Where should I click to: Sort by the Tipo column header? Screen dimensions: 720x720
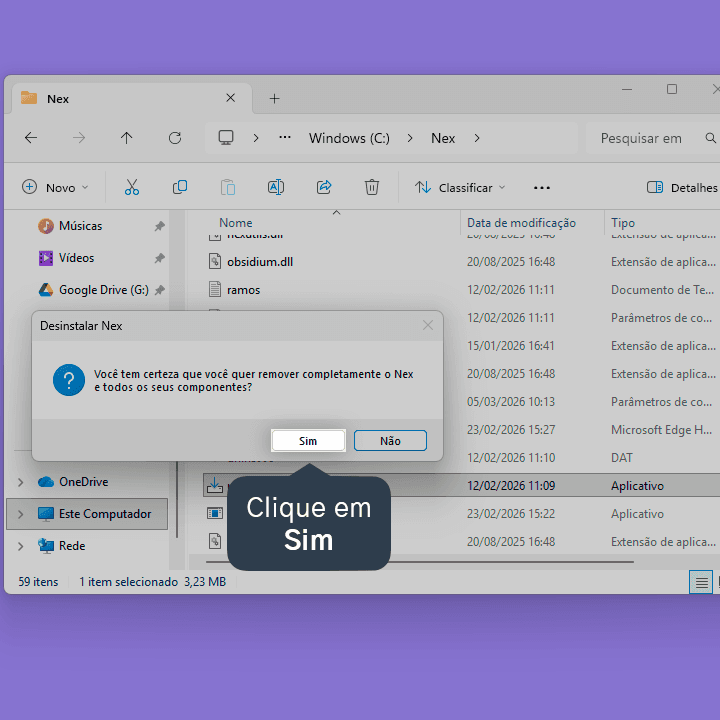tap(623, 223)
